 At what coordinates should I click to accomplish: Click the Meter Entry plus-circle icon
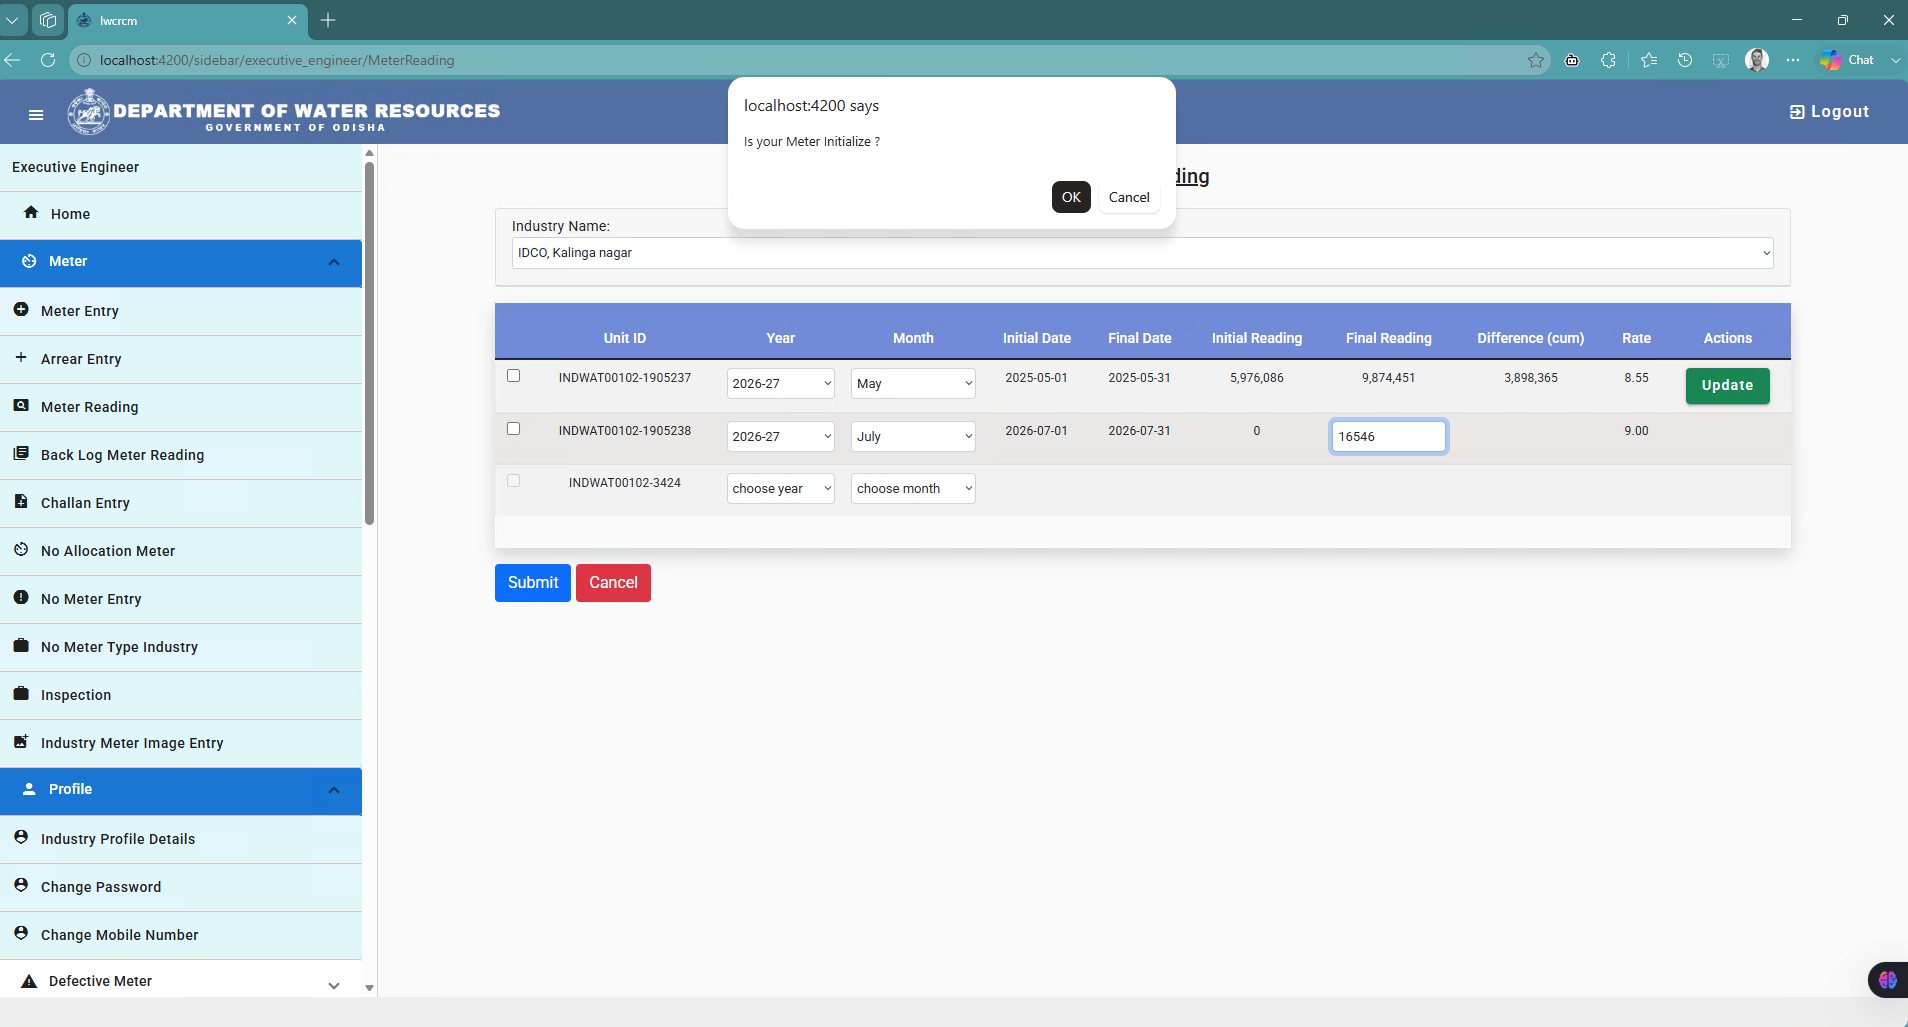(21, 310)
